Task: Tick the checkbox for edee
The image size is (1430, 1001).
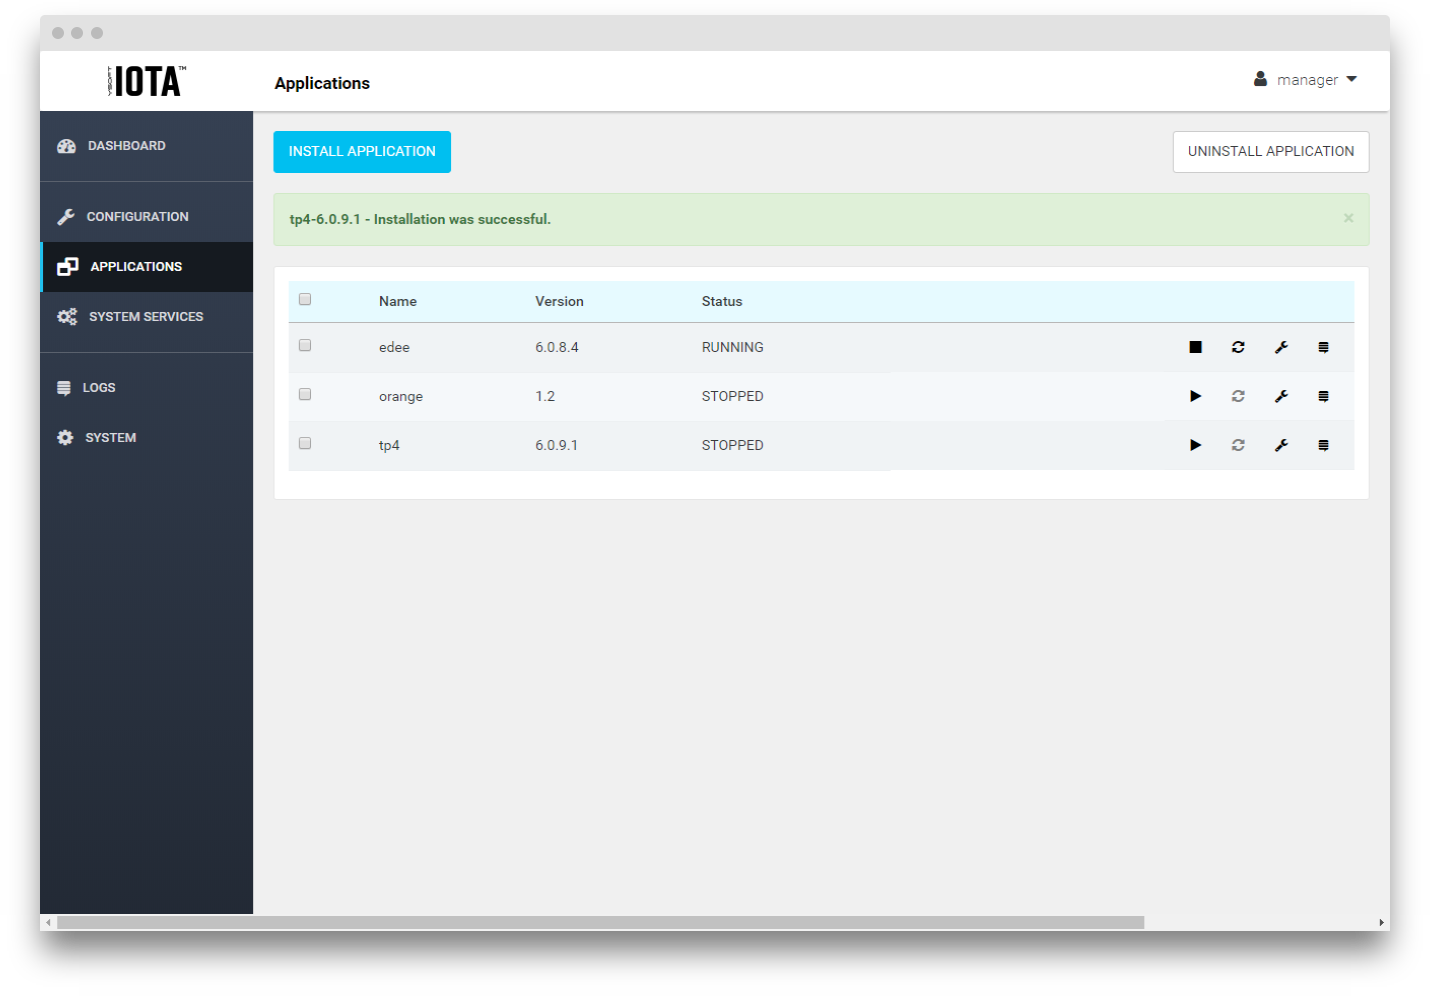Action: pos(305,345)
